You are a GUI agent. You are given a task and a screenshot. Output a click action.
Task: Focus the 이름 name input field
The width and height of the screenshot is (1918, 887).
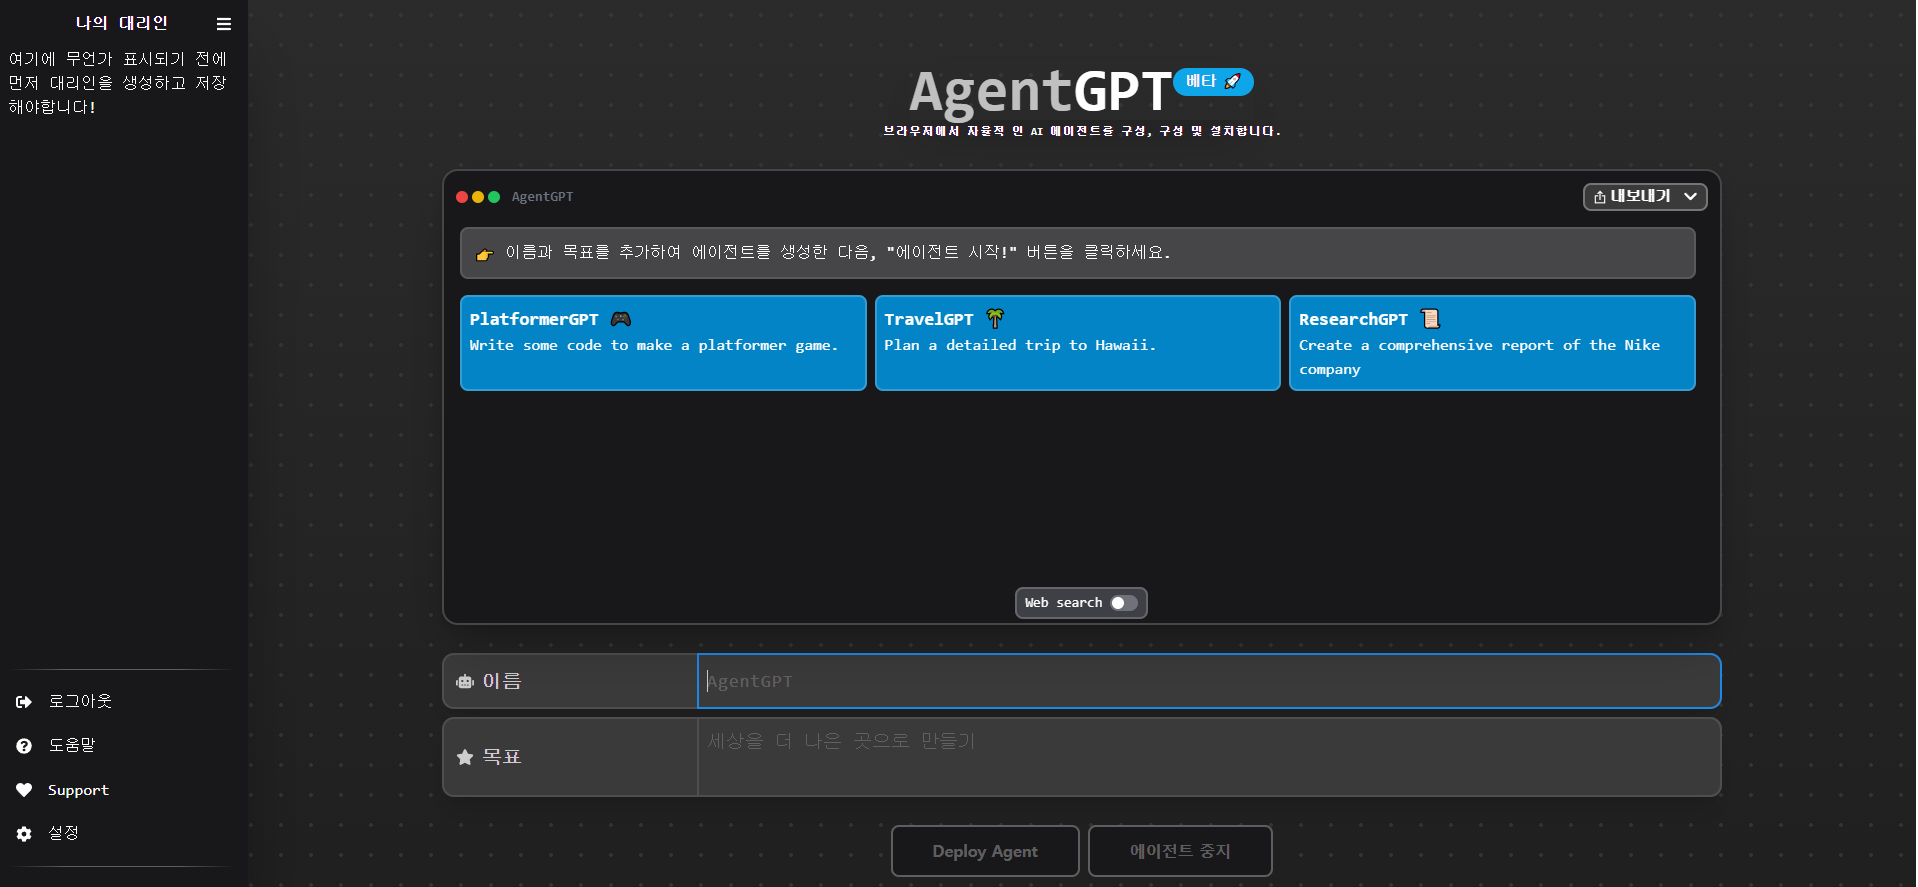click(1209, 681)
